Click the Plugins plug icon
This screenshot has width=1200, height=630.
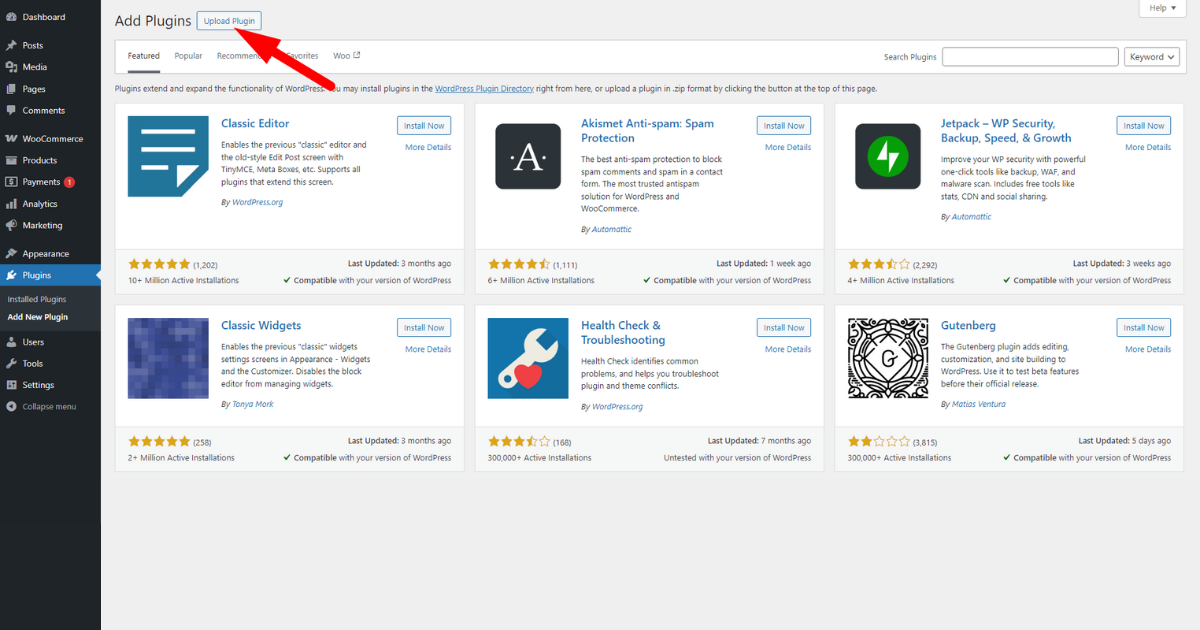[x=11, y=275]
